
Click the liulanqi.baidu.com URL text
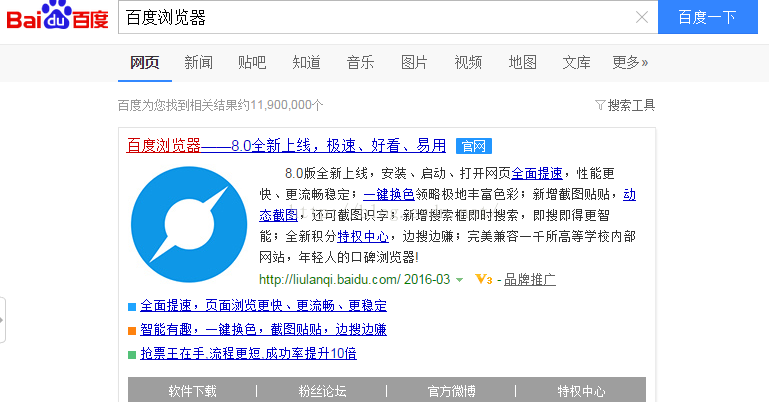coord(330,279)
